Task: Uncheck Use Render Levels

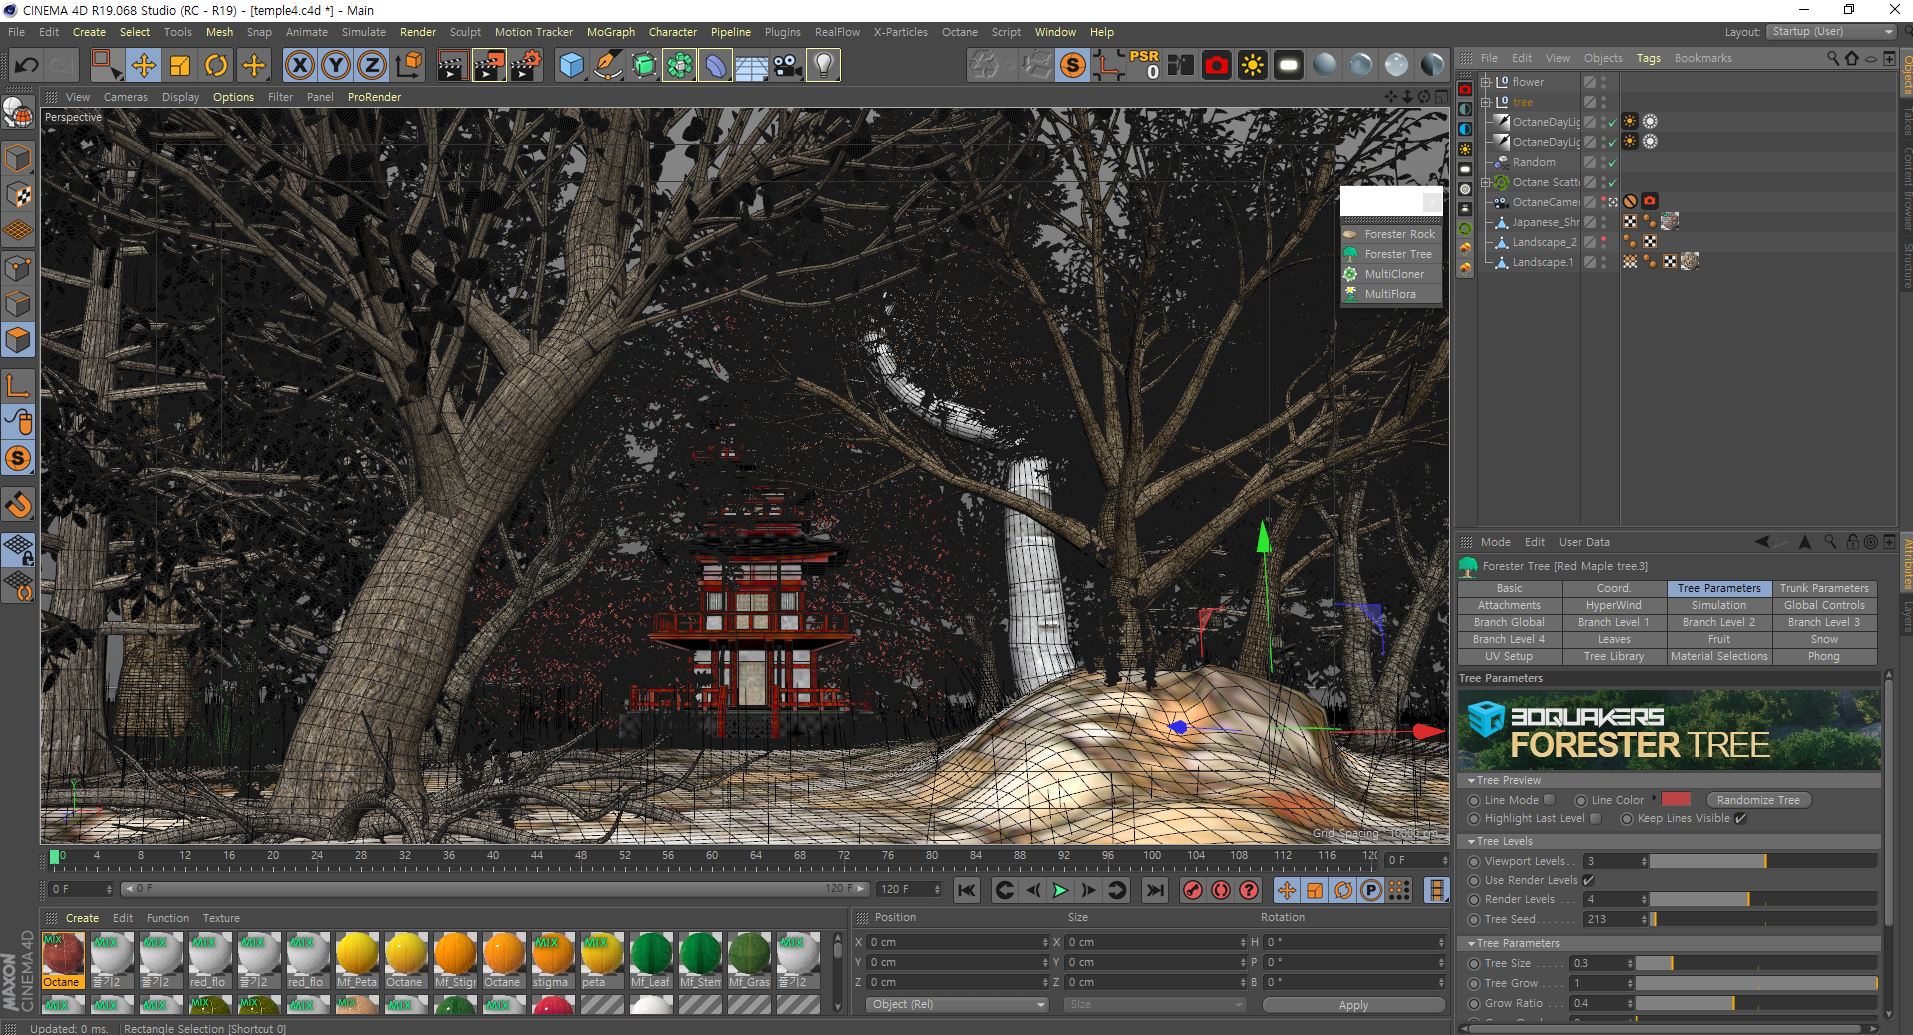Action: (1588, 880)
